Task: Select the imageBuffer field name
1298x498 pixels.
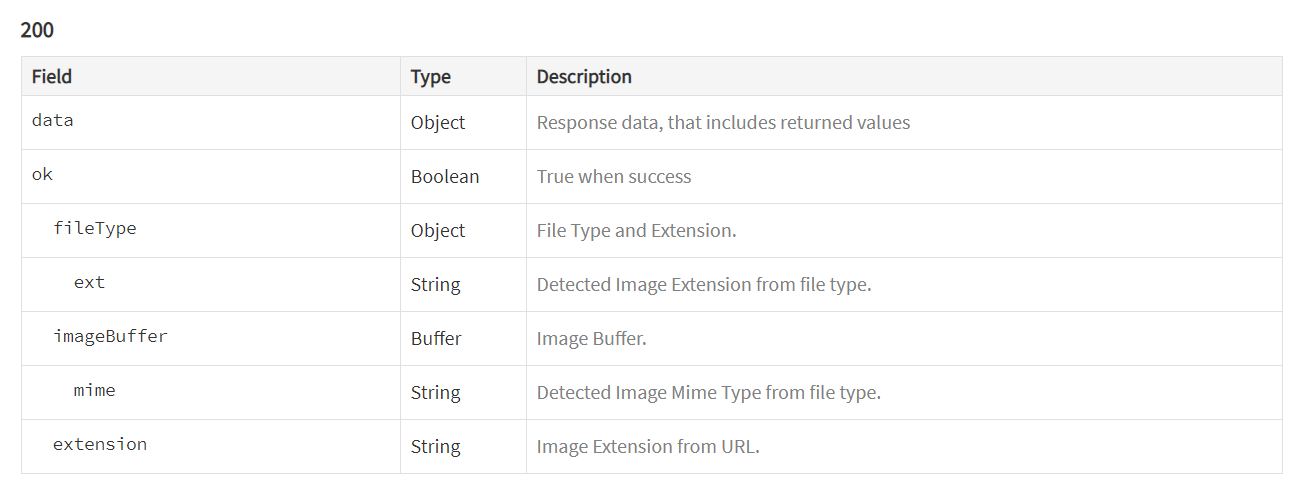Action: point(110,336)
